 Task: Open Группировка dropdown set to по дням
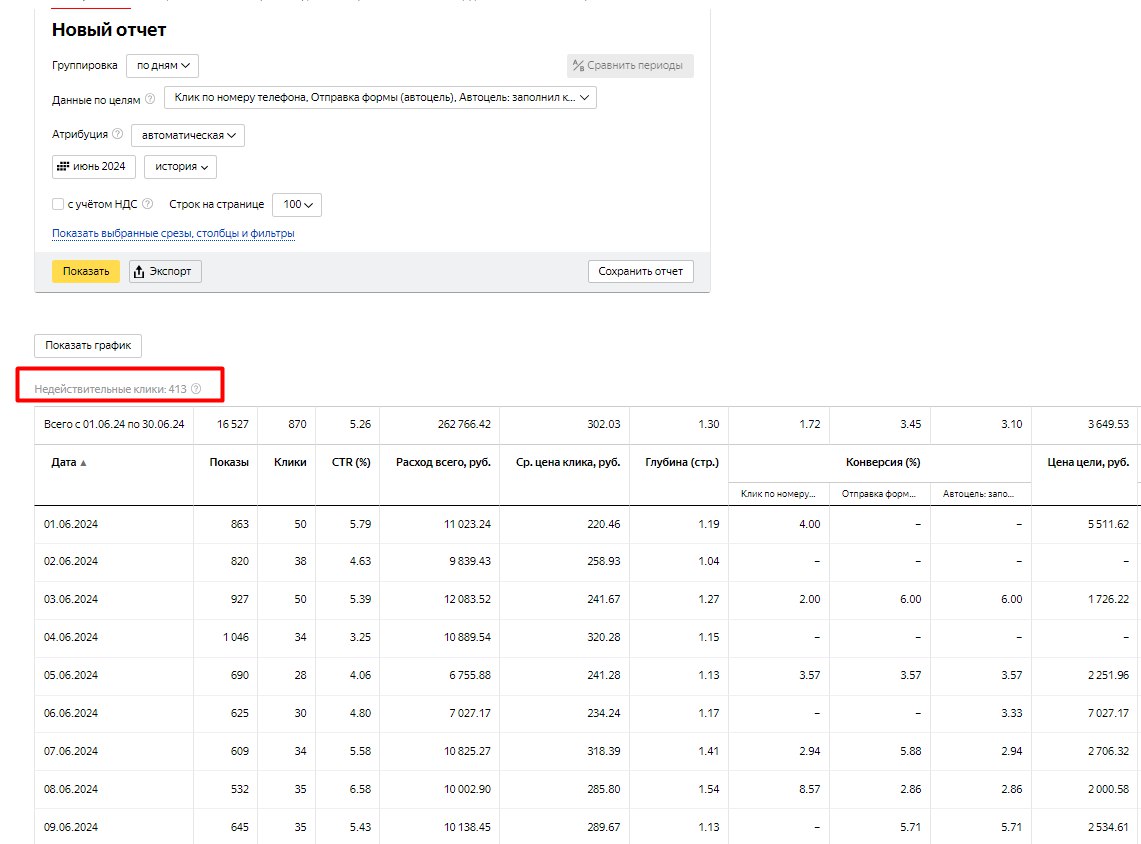pyautogui.click(x=162, y=66)
